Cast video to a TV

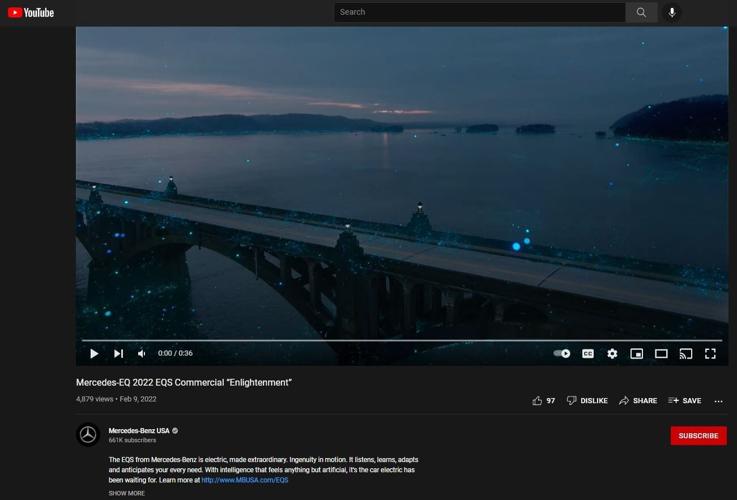(x=686, y=353)
